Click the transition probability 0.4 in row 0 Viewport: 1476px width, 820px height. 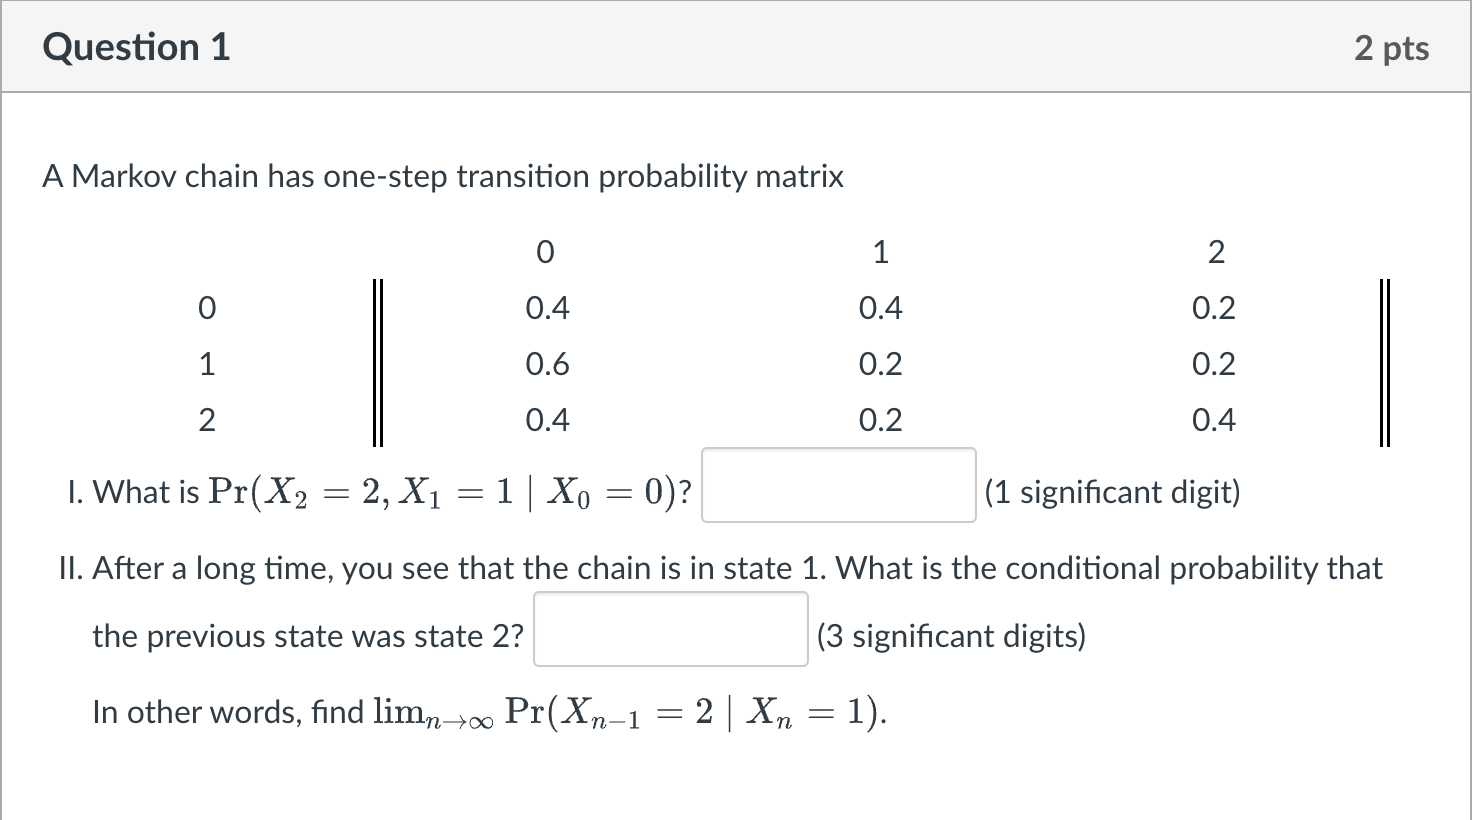(x=548, y=308)
